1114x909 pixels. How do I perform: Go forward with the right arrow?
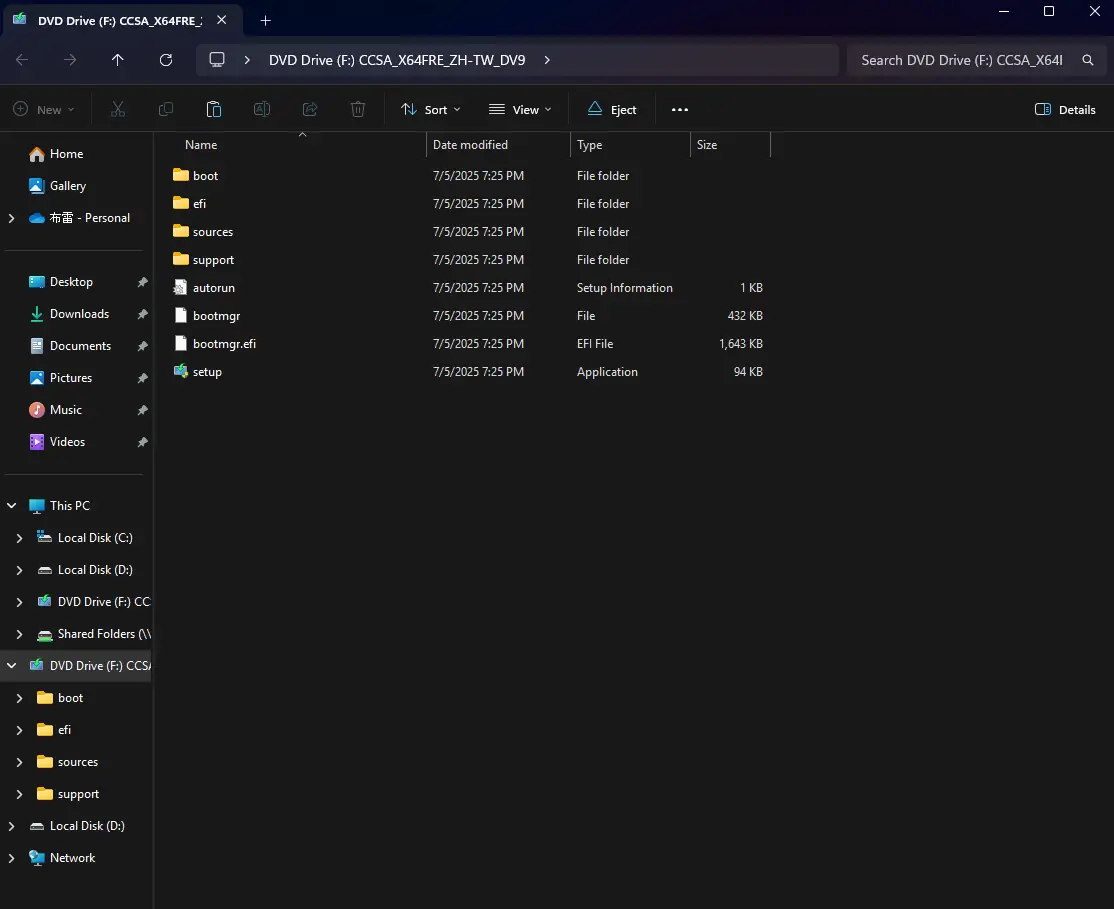click(x=70, y=60)
